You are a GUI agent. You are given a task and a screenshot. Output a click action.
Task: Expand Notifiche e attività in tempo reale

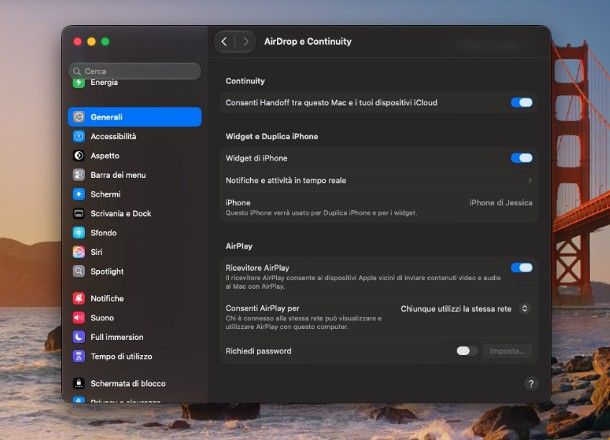coord(379,181)
